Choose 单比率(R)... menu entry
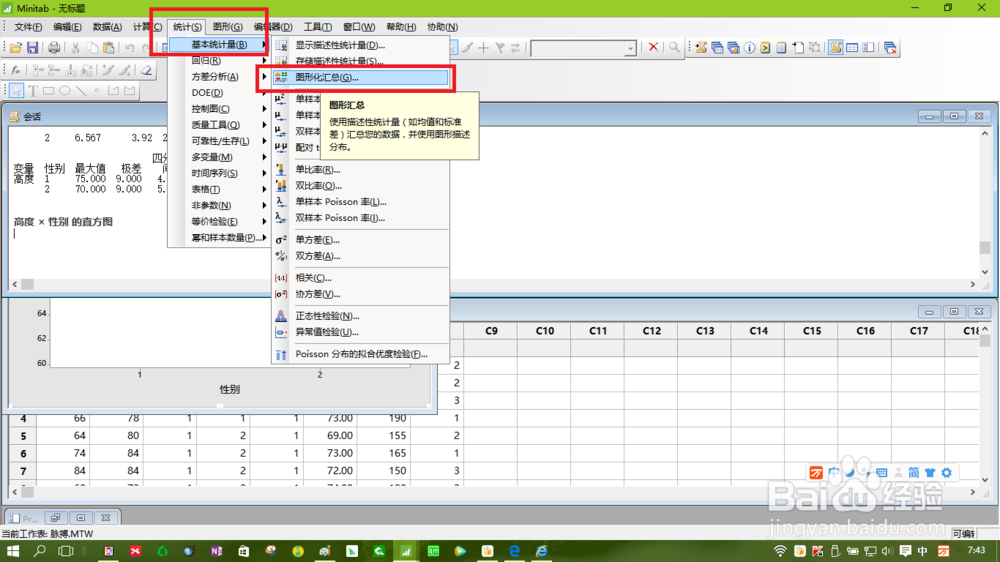 [x=361, y=170]
